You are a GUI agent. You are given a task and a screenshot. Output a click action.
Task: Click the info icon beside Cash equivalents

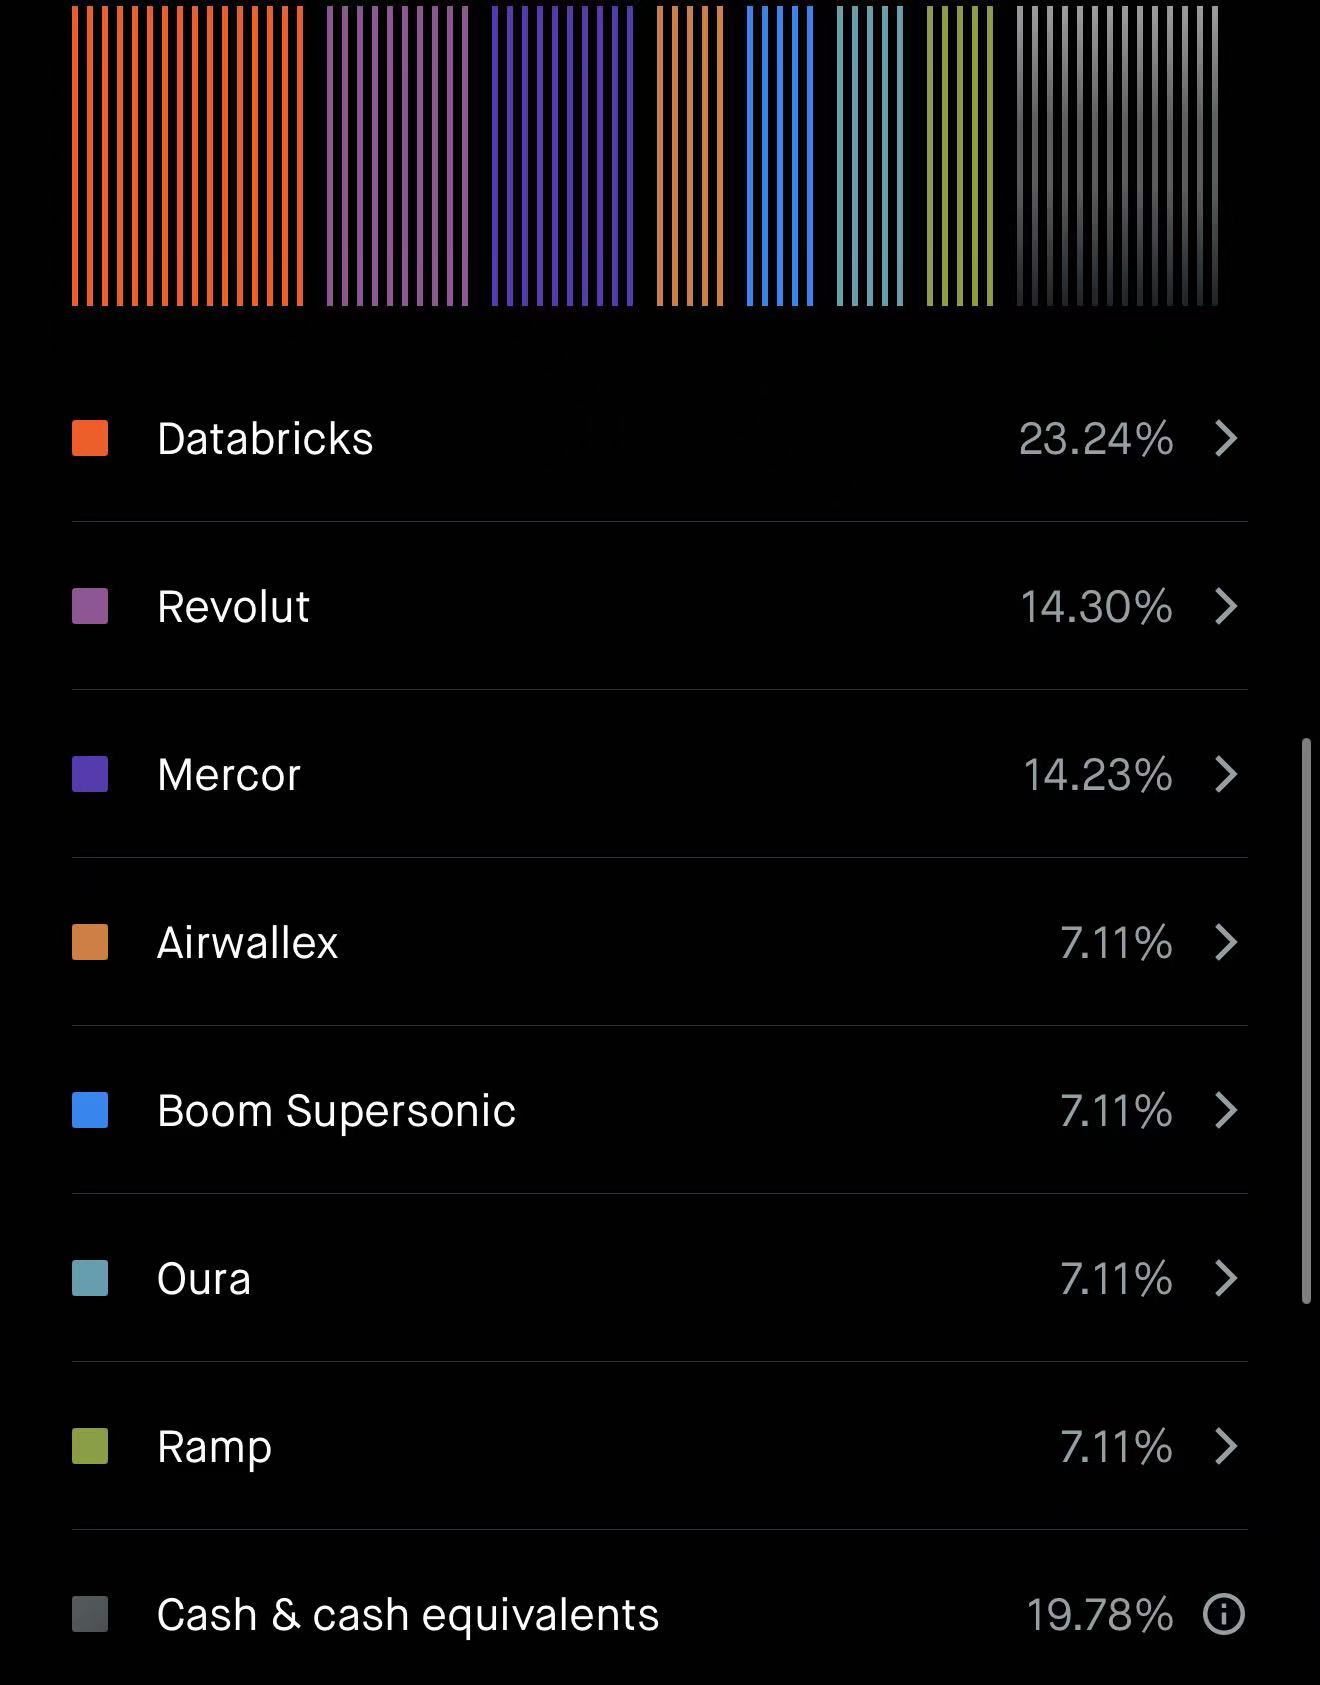[x=1223, y=1614]
